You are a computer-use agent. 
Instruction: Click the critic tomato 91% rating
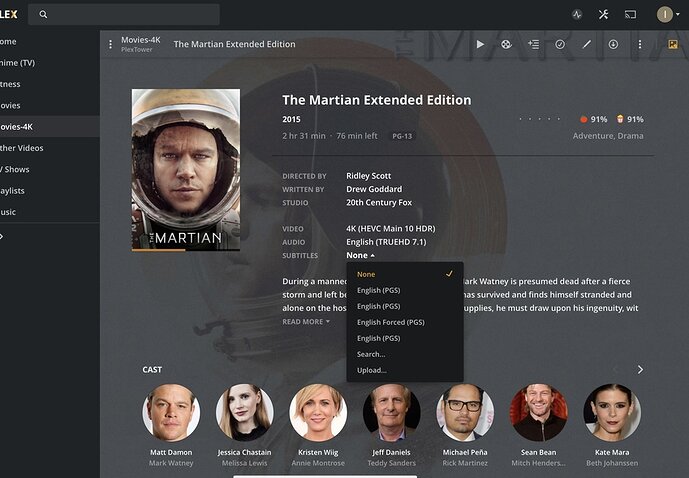(594, 119)
